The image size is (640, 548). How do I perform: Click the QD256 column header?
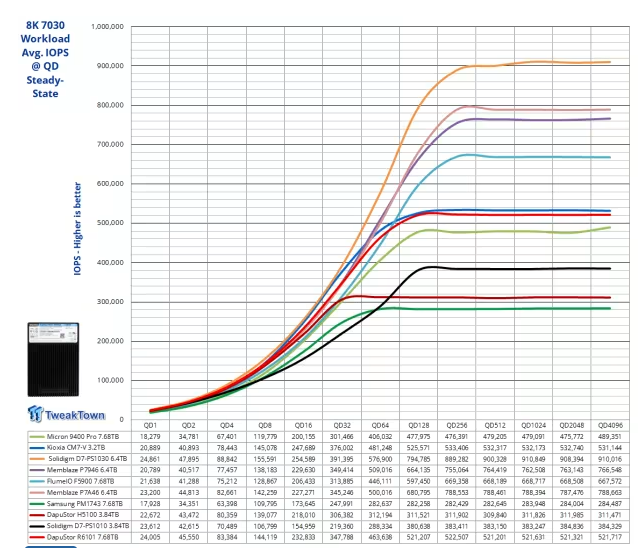(x=457, y=426)
